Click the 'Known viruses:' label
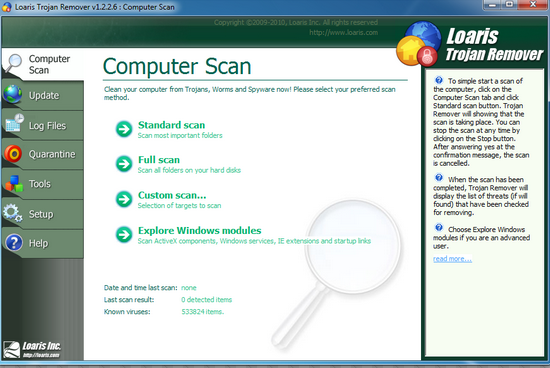 point(127,312)
